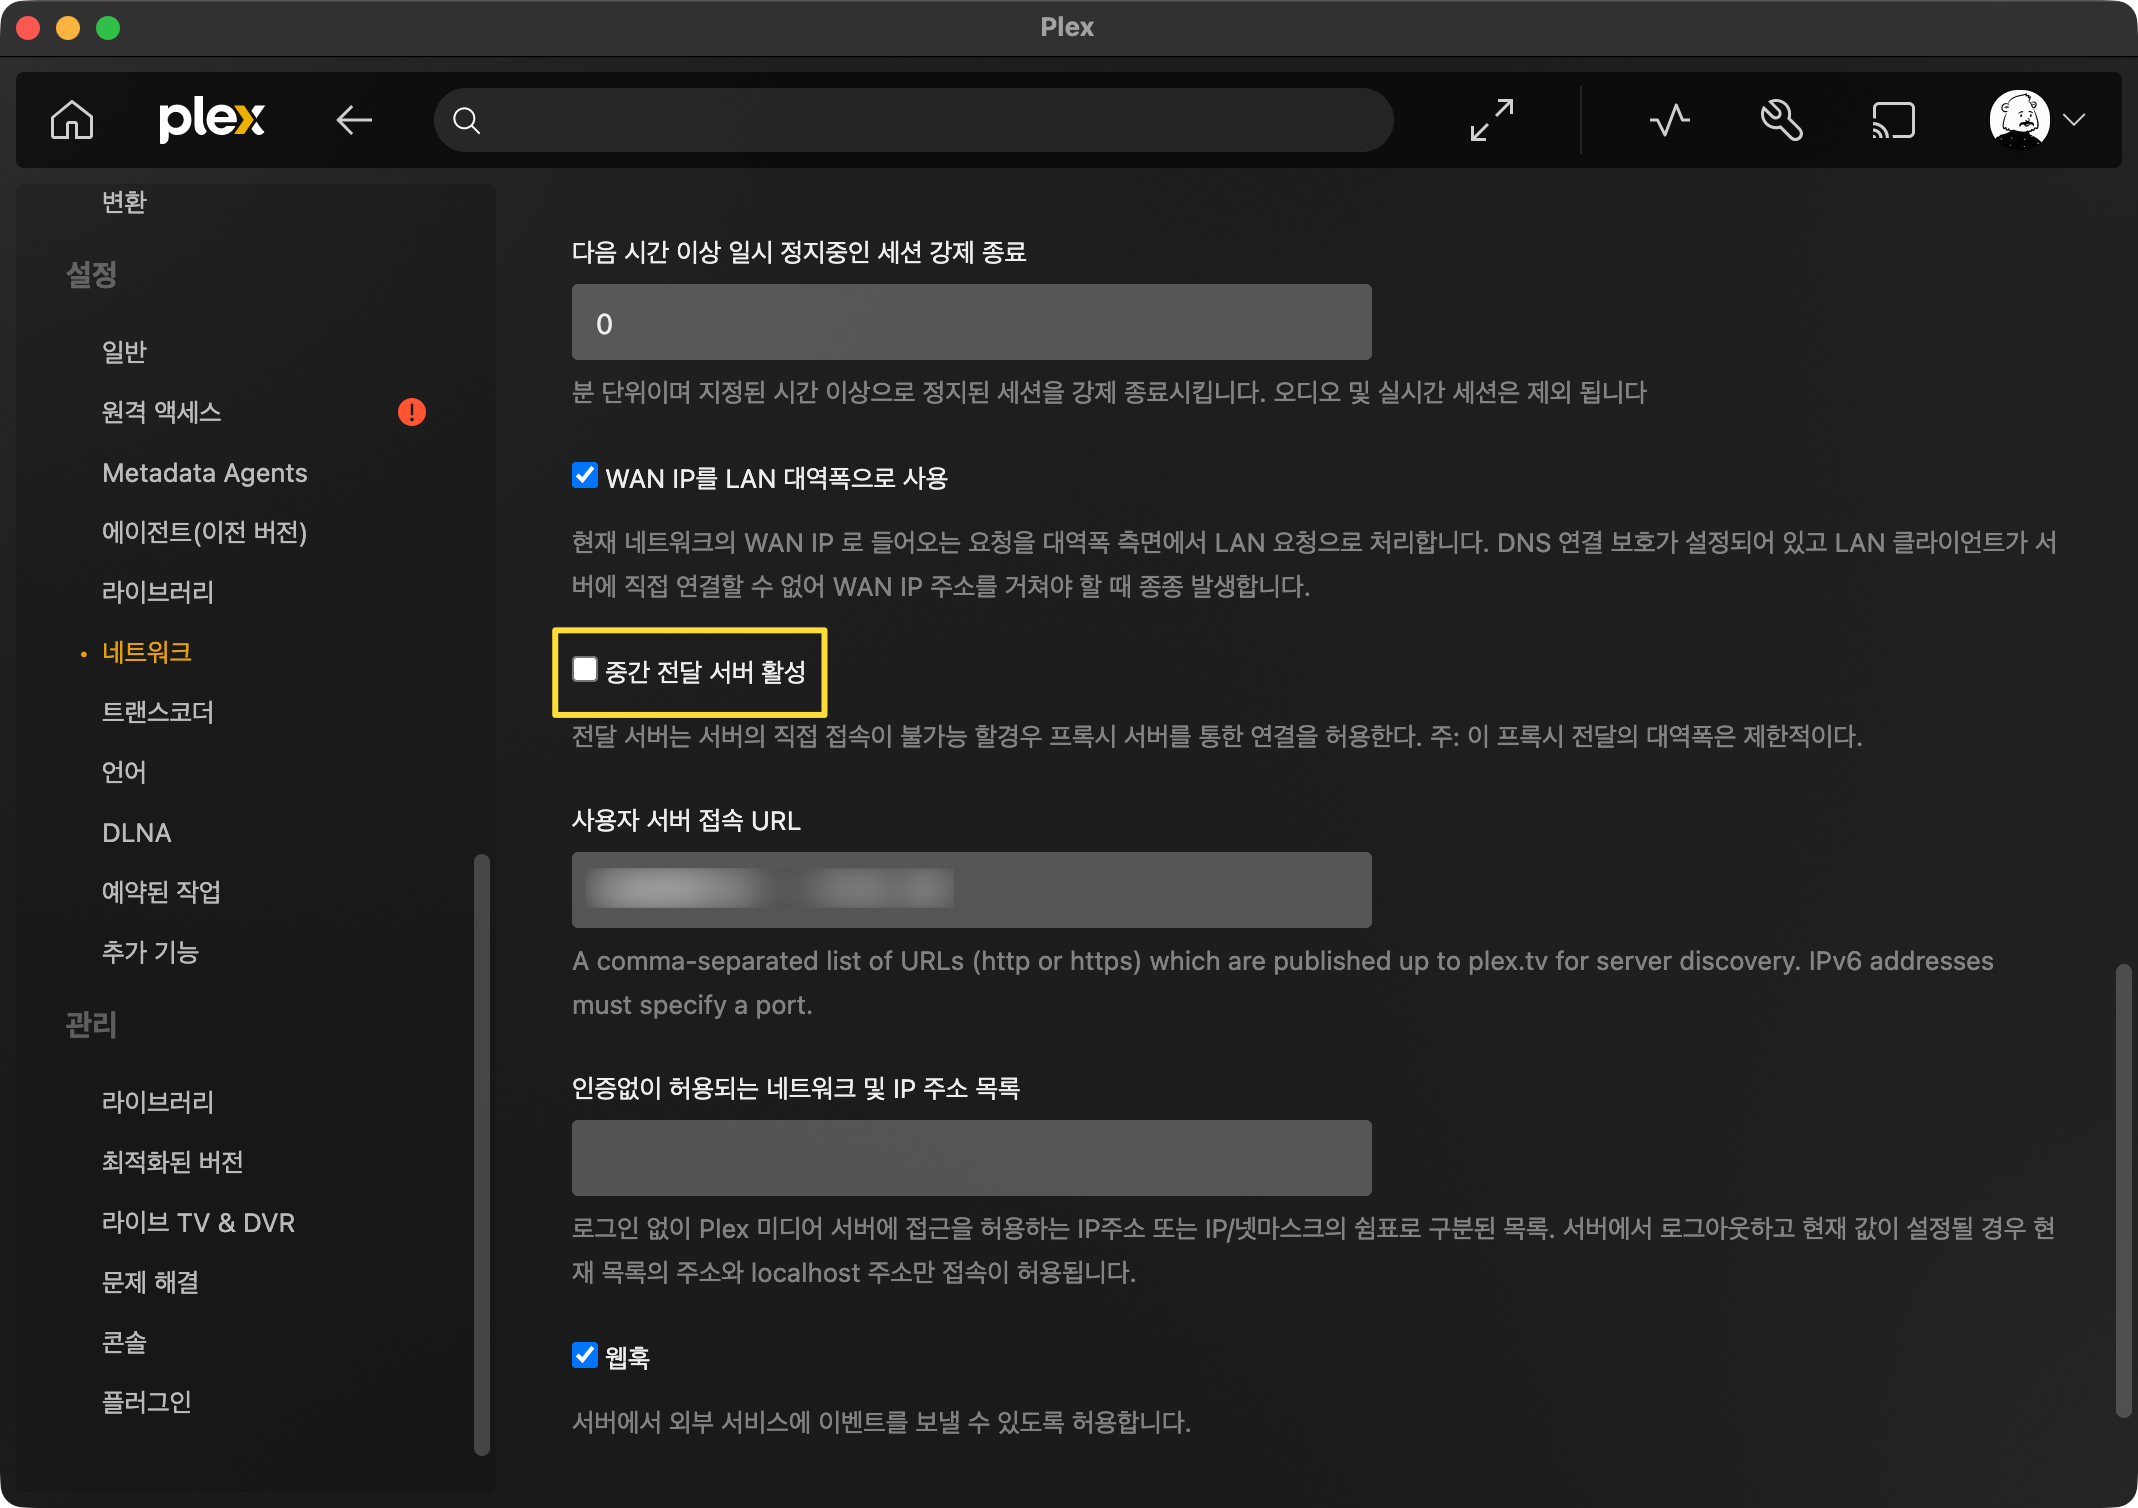The image size is (2138, 1508).
Task: Click the remote access red warning badge
Action: coord(411,412)
